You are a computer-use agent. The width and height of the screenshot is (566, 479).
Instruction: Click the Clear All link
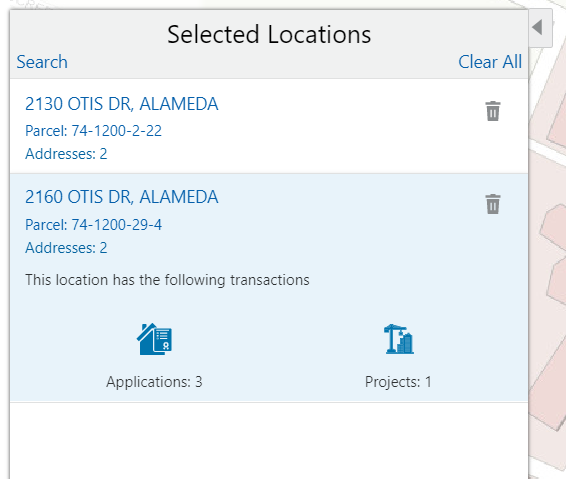(x=490, y=62)
